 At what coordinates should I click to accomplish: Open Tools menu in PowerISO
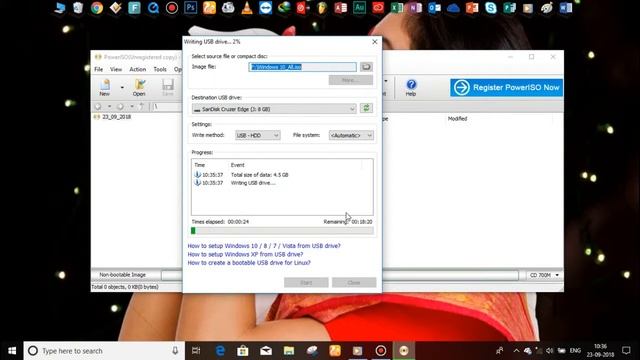point(160,69)
